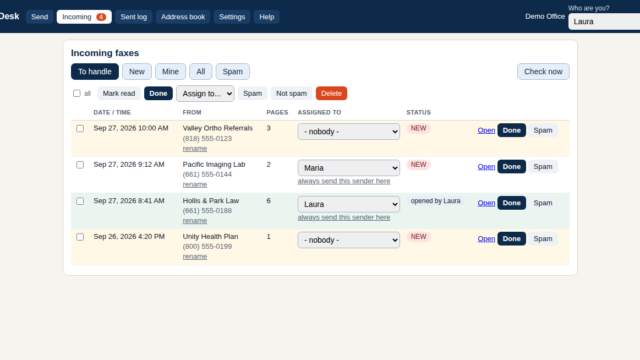Open the Send page
The height and width of the screenshot is (360, 640).
click(40, 17)
